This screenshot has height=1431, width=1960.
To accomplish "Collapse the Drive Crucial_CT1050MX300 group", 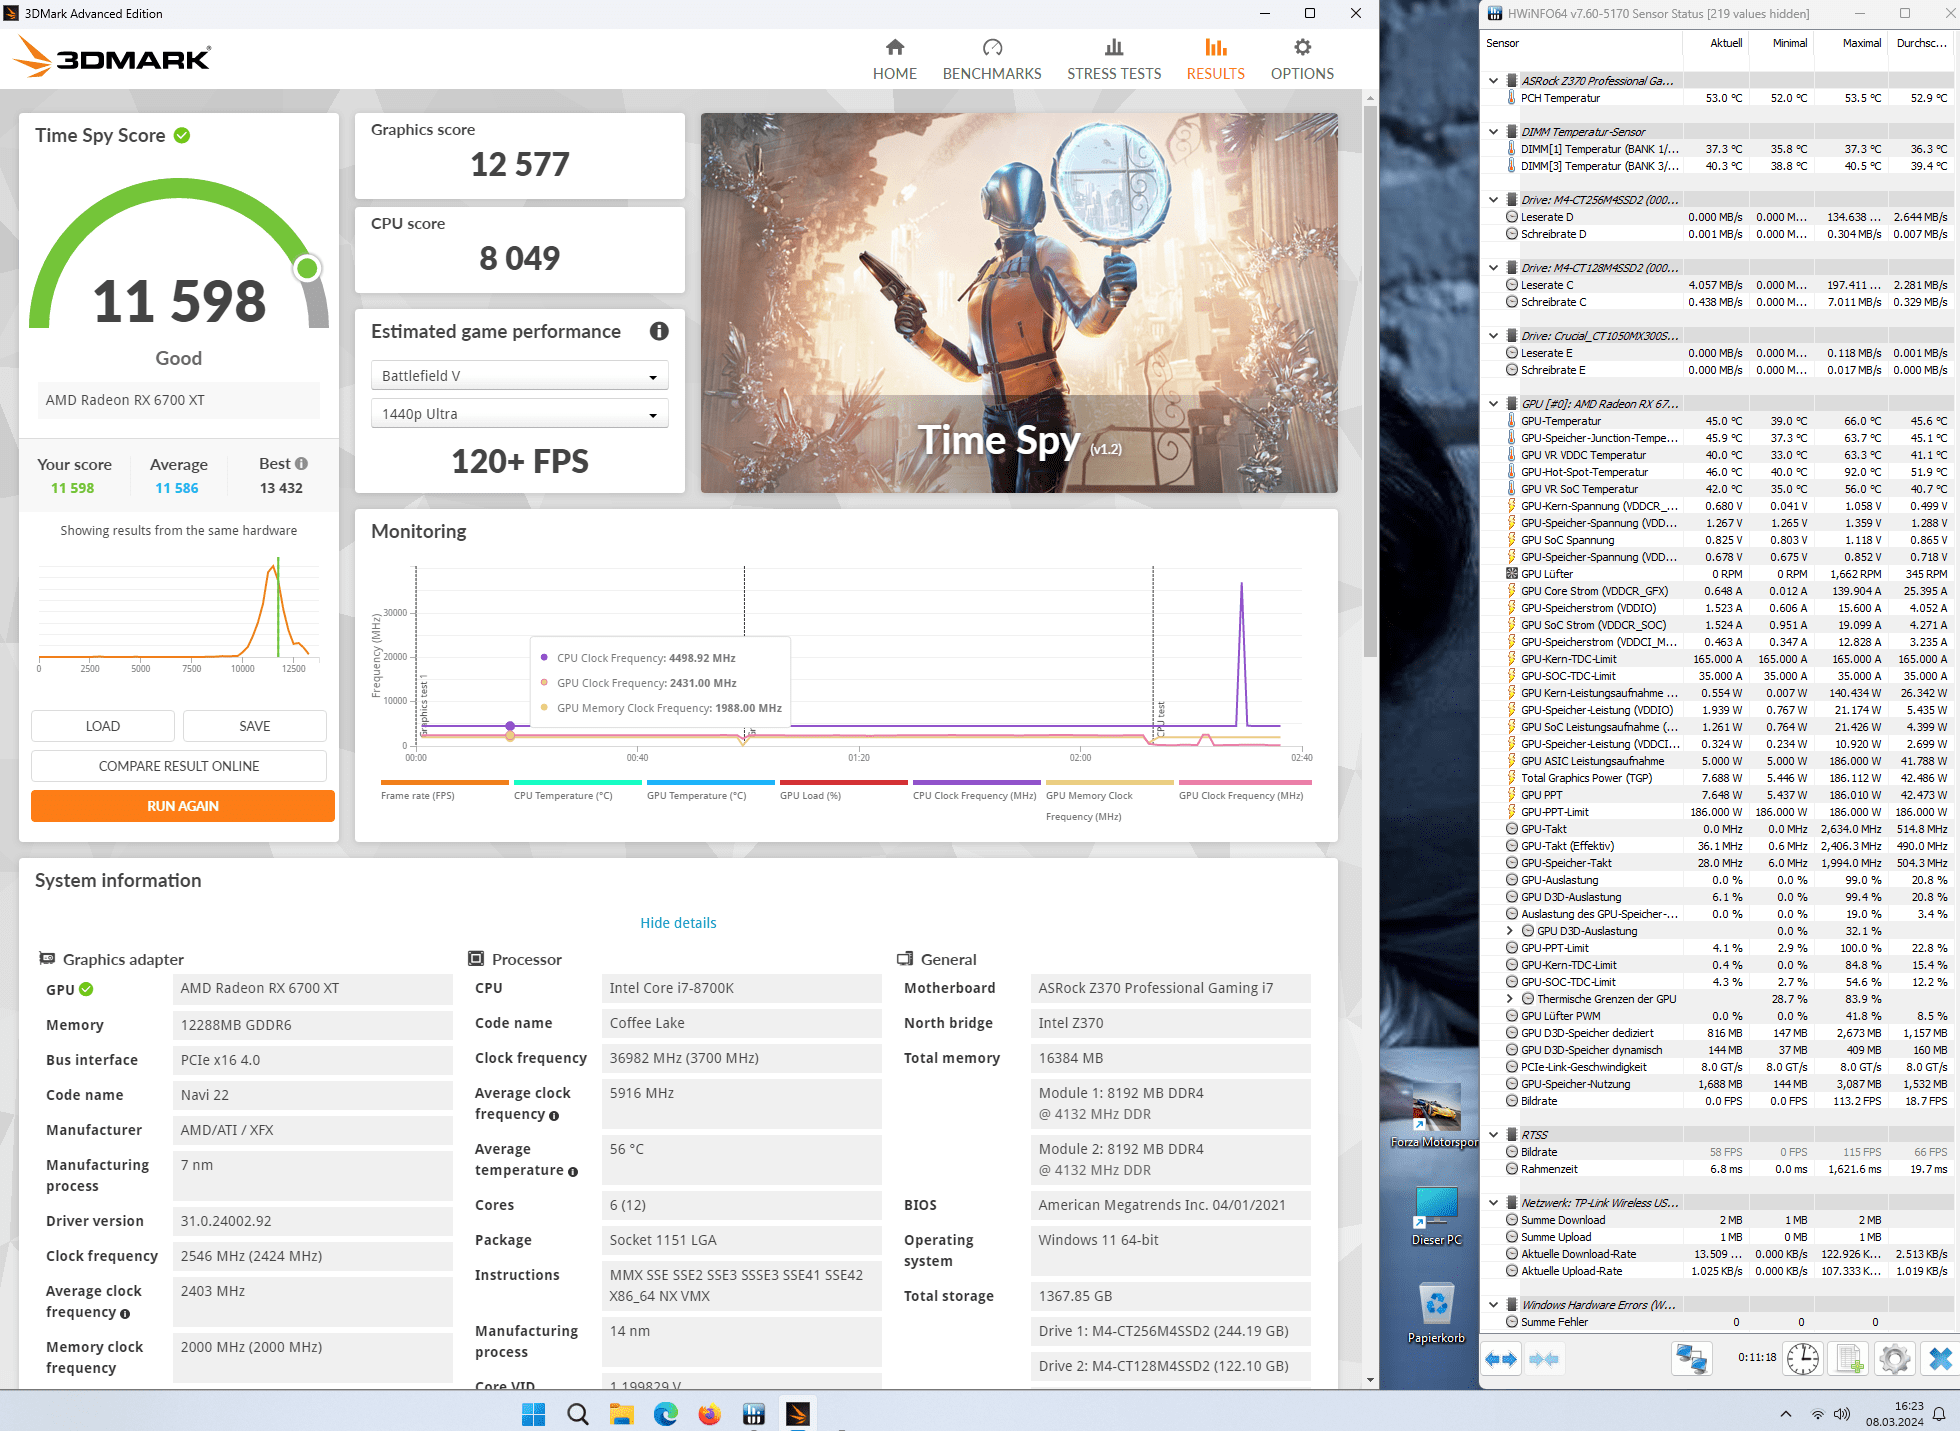I will click(1494, 336).
